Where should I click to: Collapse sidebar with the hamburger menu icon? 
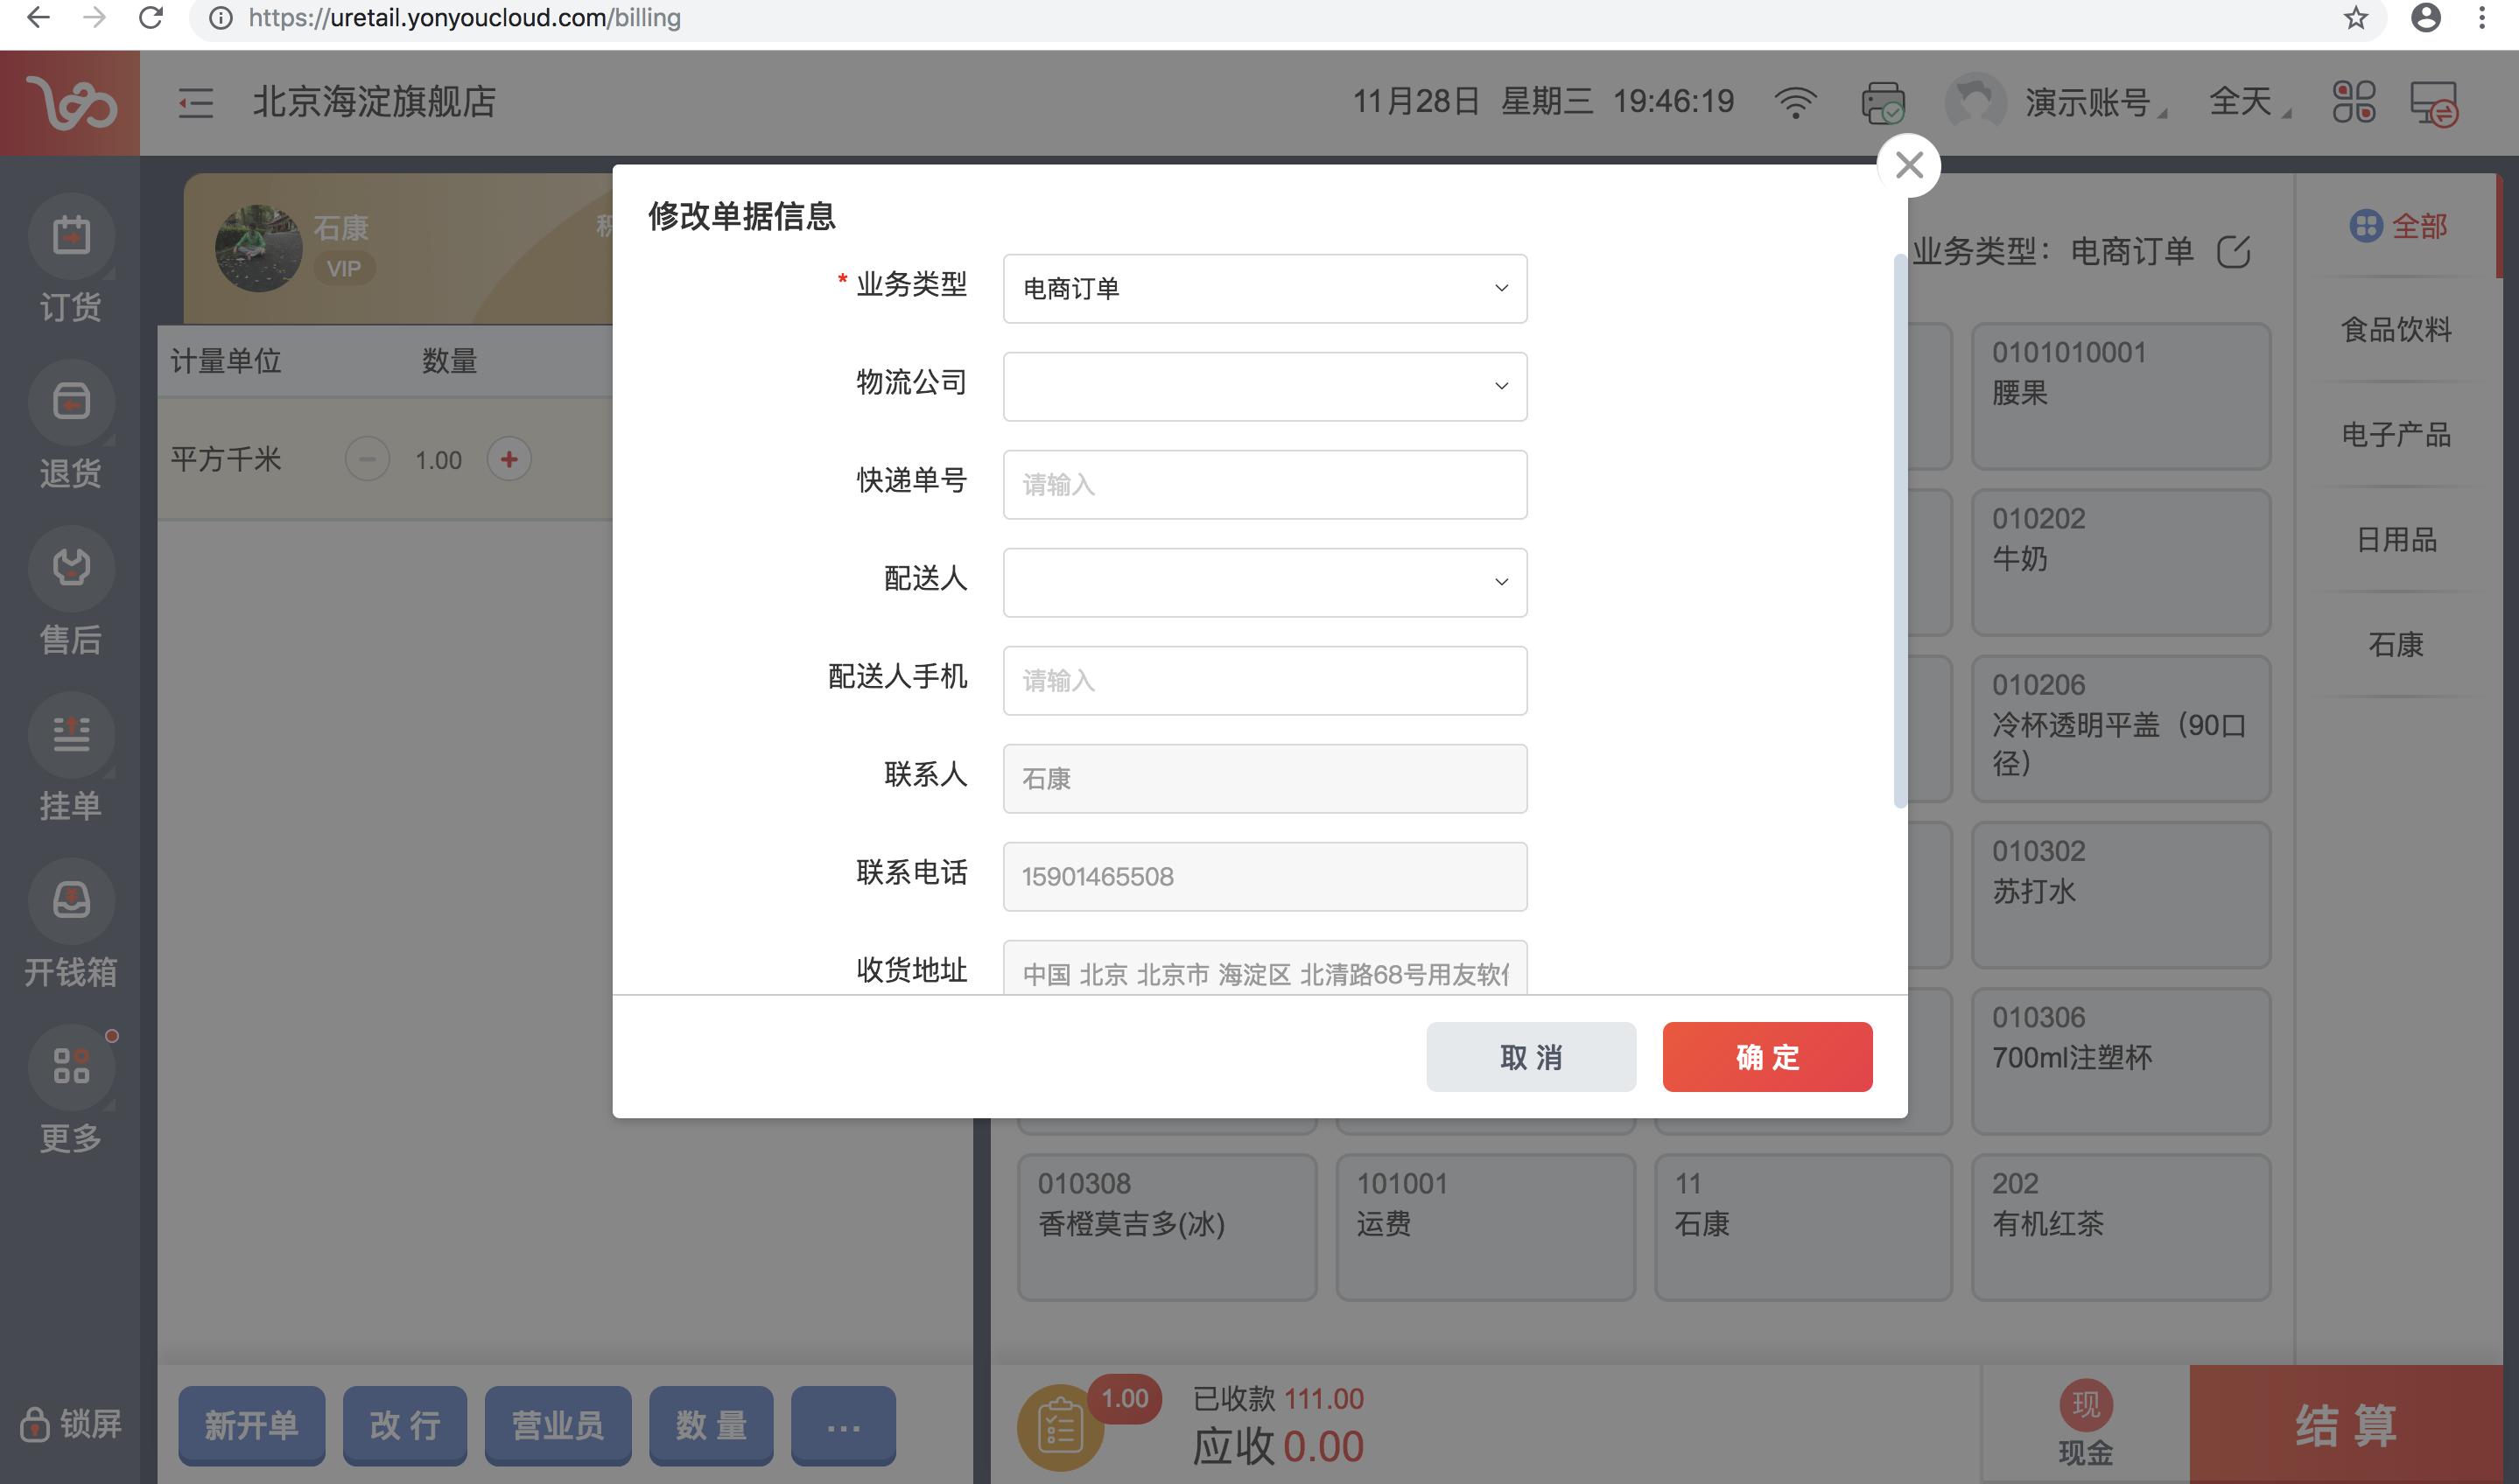click(x=195, y=102)
